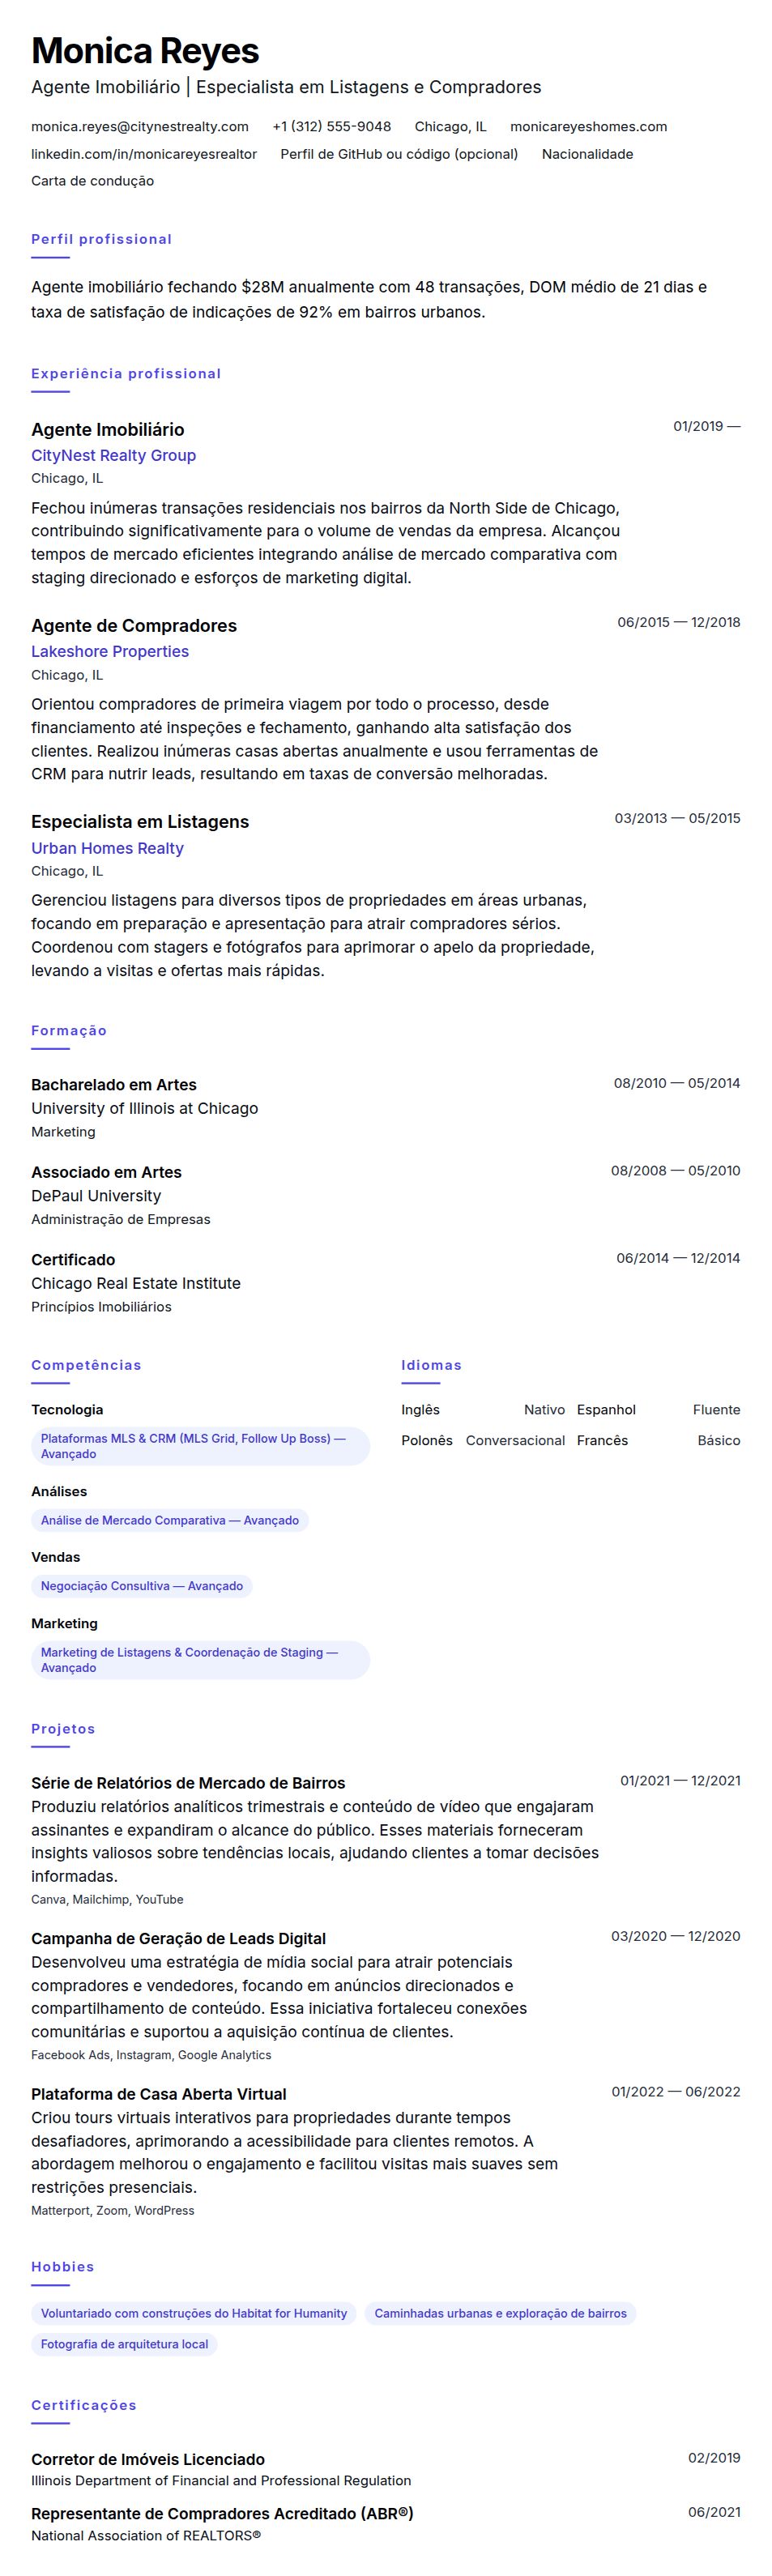Click the Certificações section heading

pyautogui.click(x=84, y=2405)
